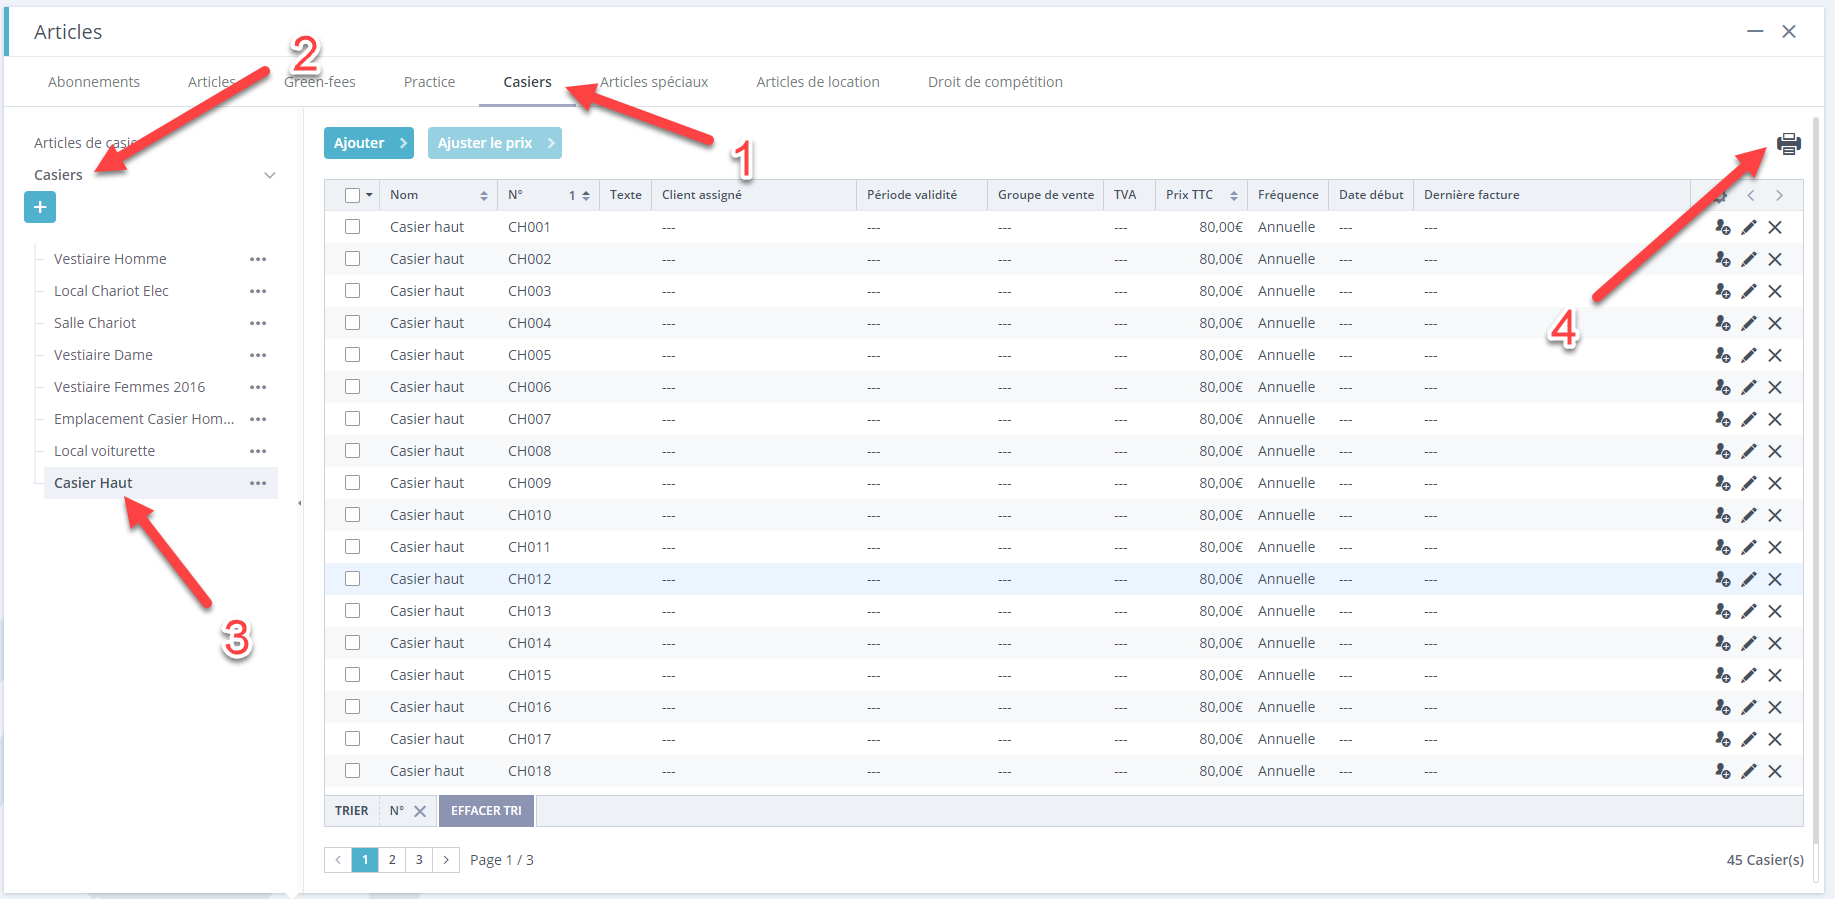Go to page 2

392,860
